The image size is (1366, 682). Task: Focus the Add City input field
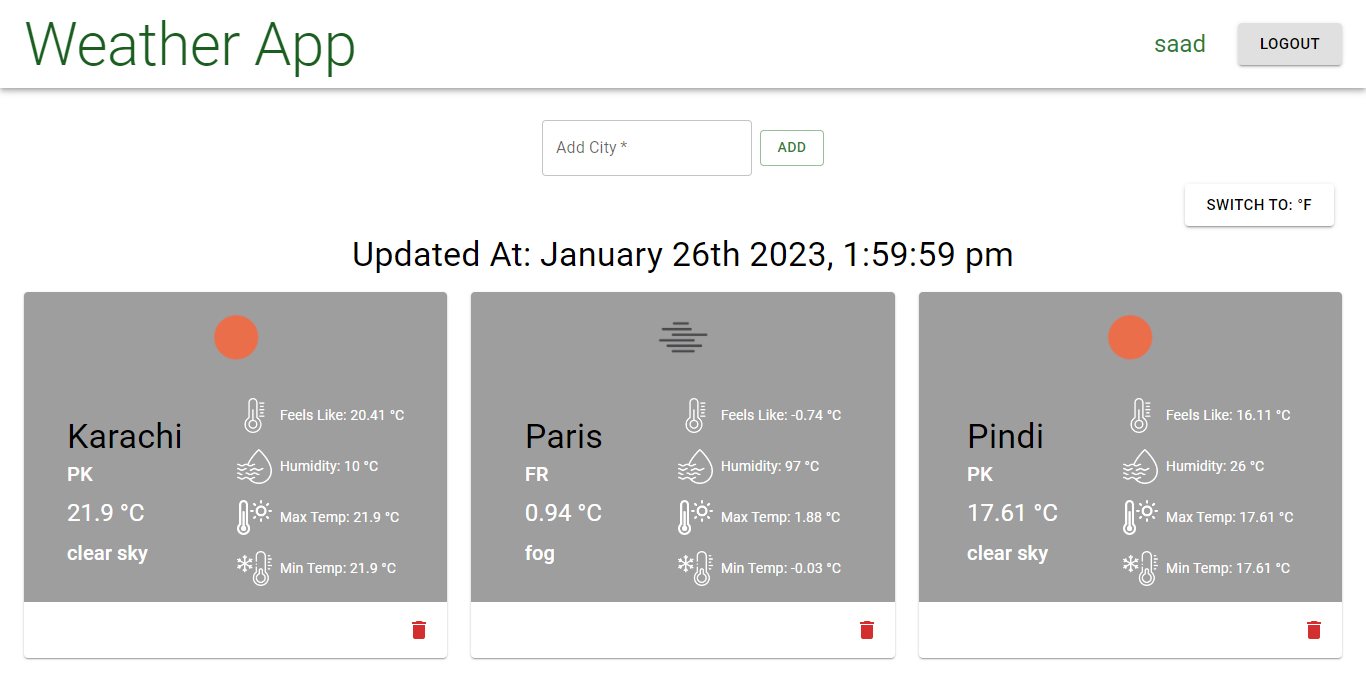point(646,148)
